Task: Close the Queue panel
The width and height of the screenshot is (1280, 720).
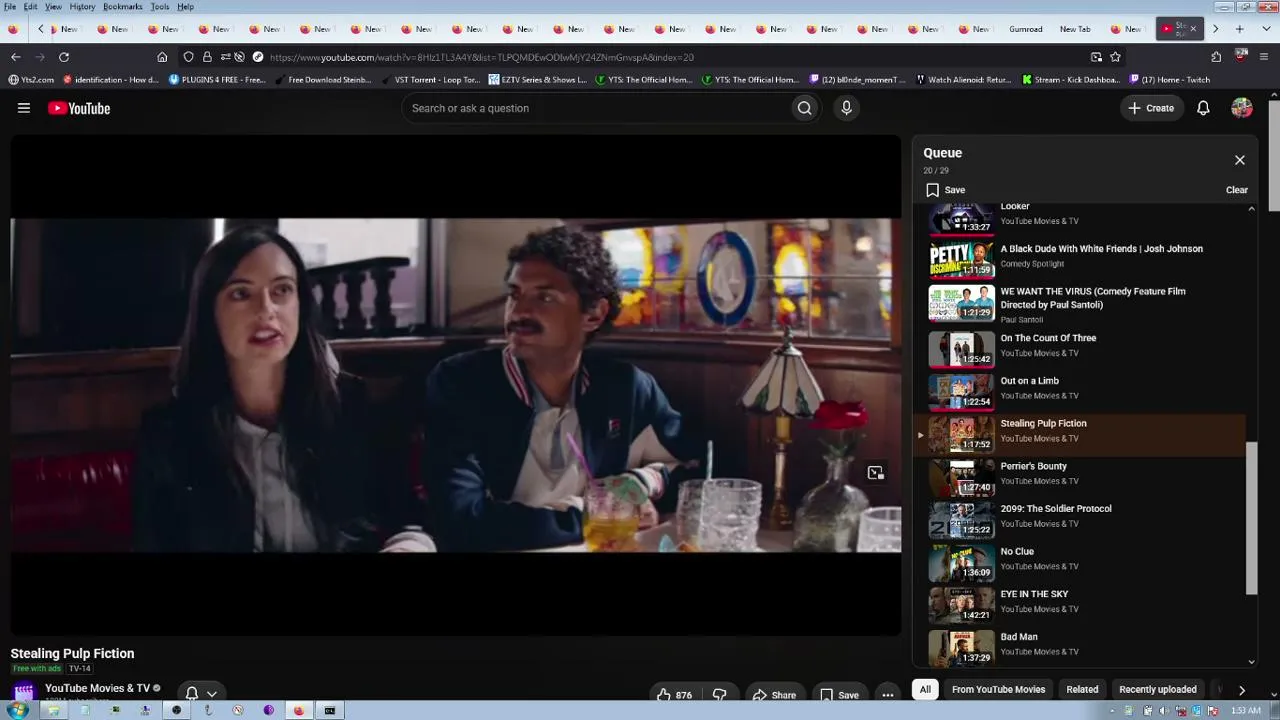Action: click(1240, 160)
